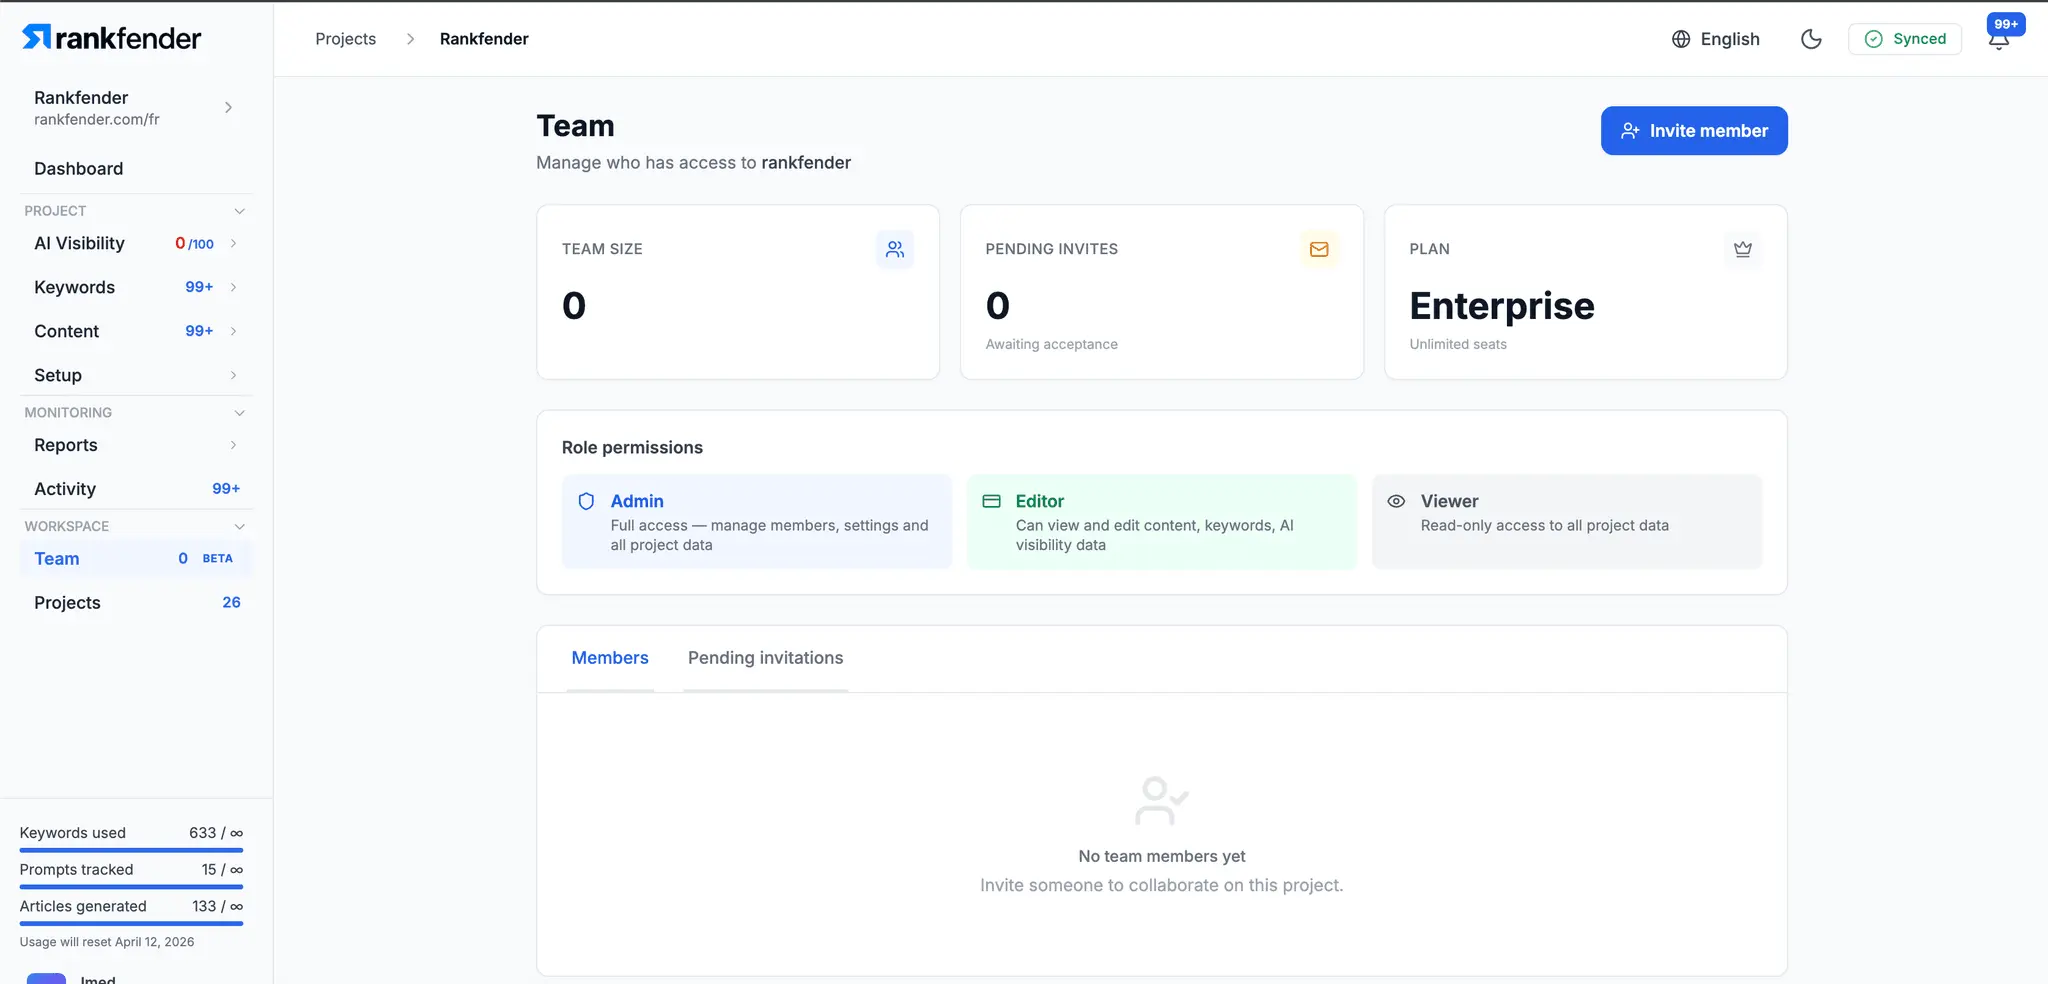Click the Keywords used 633 / ∞ value
The width and height of the screenshot is (2048, 984).
[x=216, y=833]
